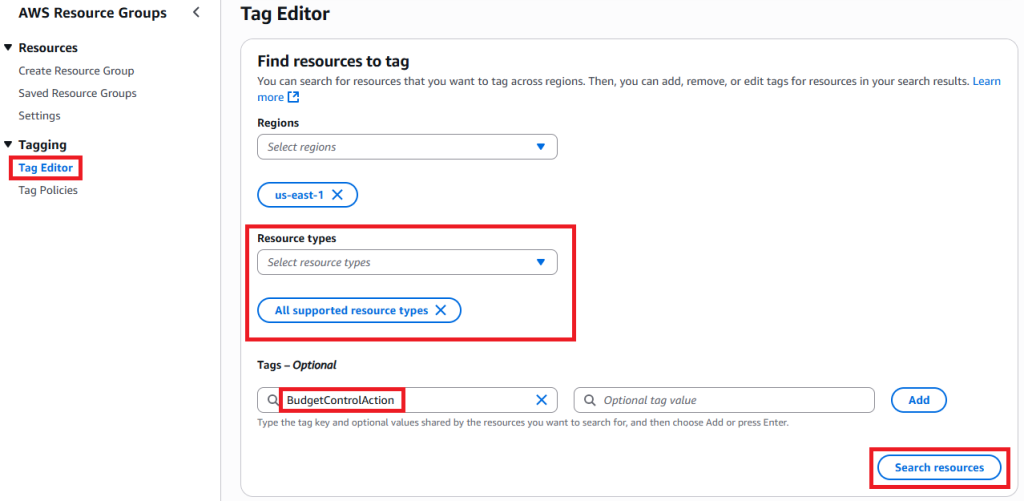The height and width of the screenshot is (501, 1024).
Task: Click the search icon in the optional tag value field
Action: pos(589,400)
